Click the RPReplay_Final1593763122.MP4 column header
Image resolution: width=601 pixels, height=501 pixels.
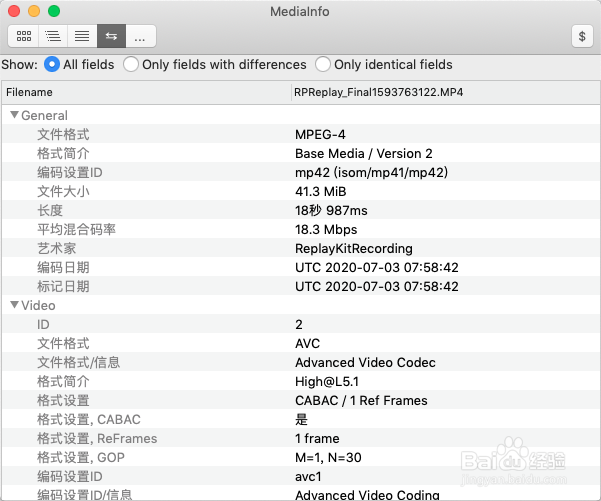(378, 92)
